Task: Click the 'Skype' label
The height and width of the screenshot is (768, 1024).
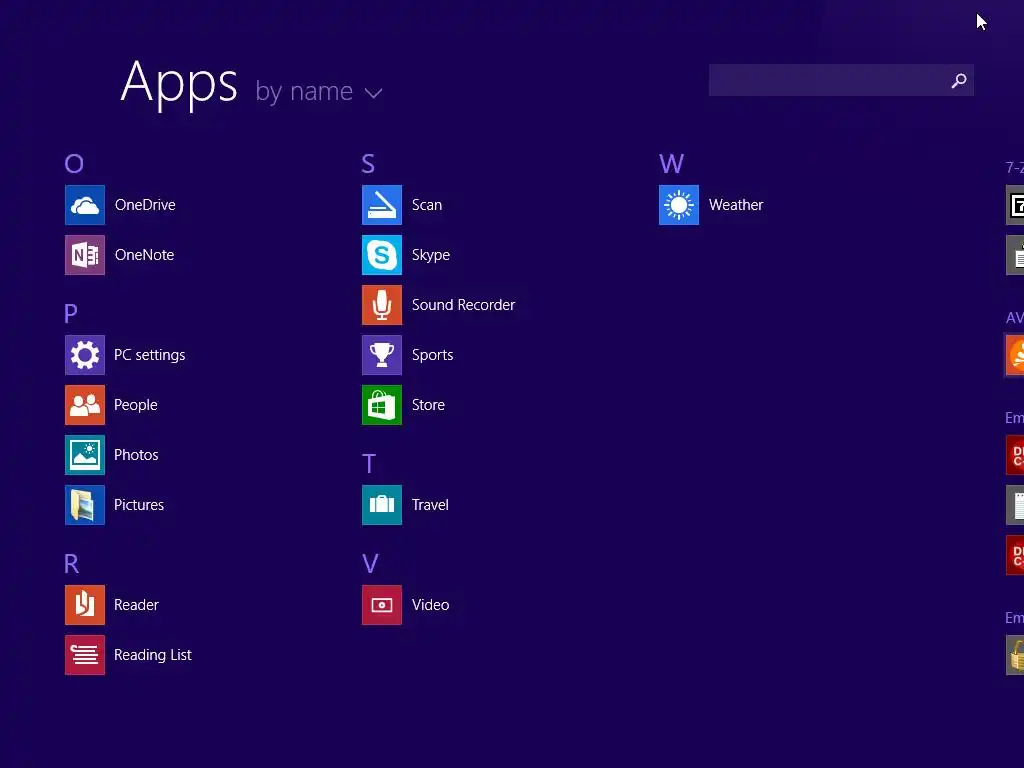Action: pyautogui.click(x=430, y=255)
